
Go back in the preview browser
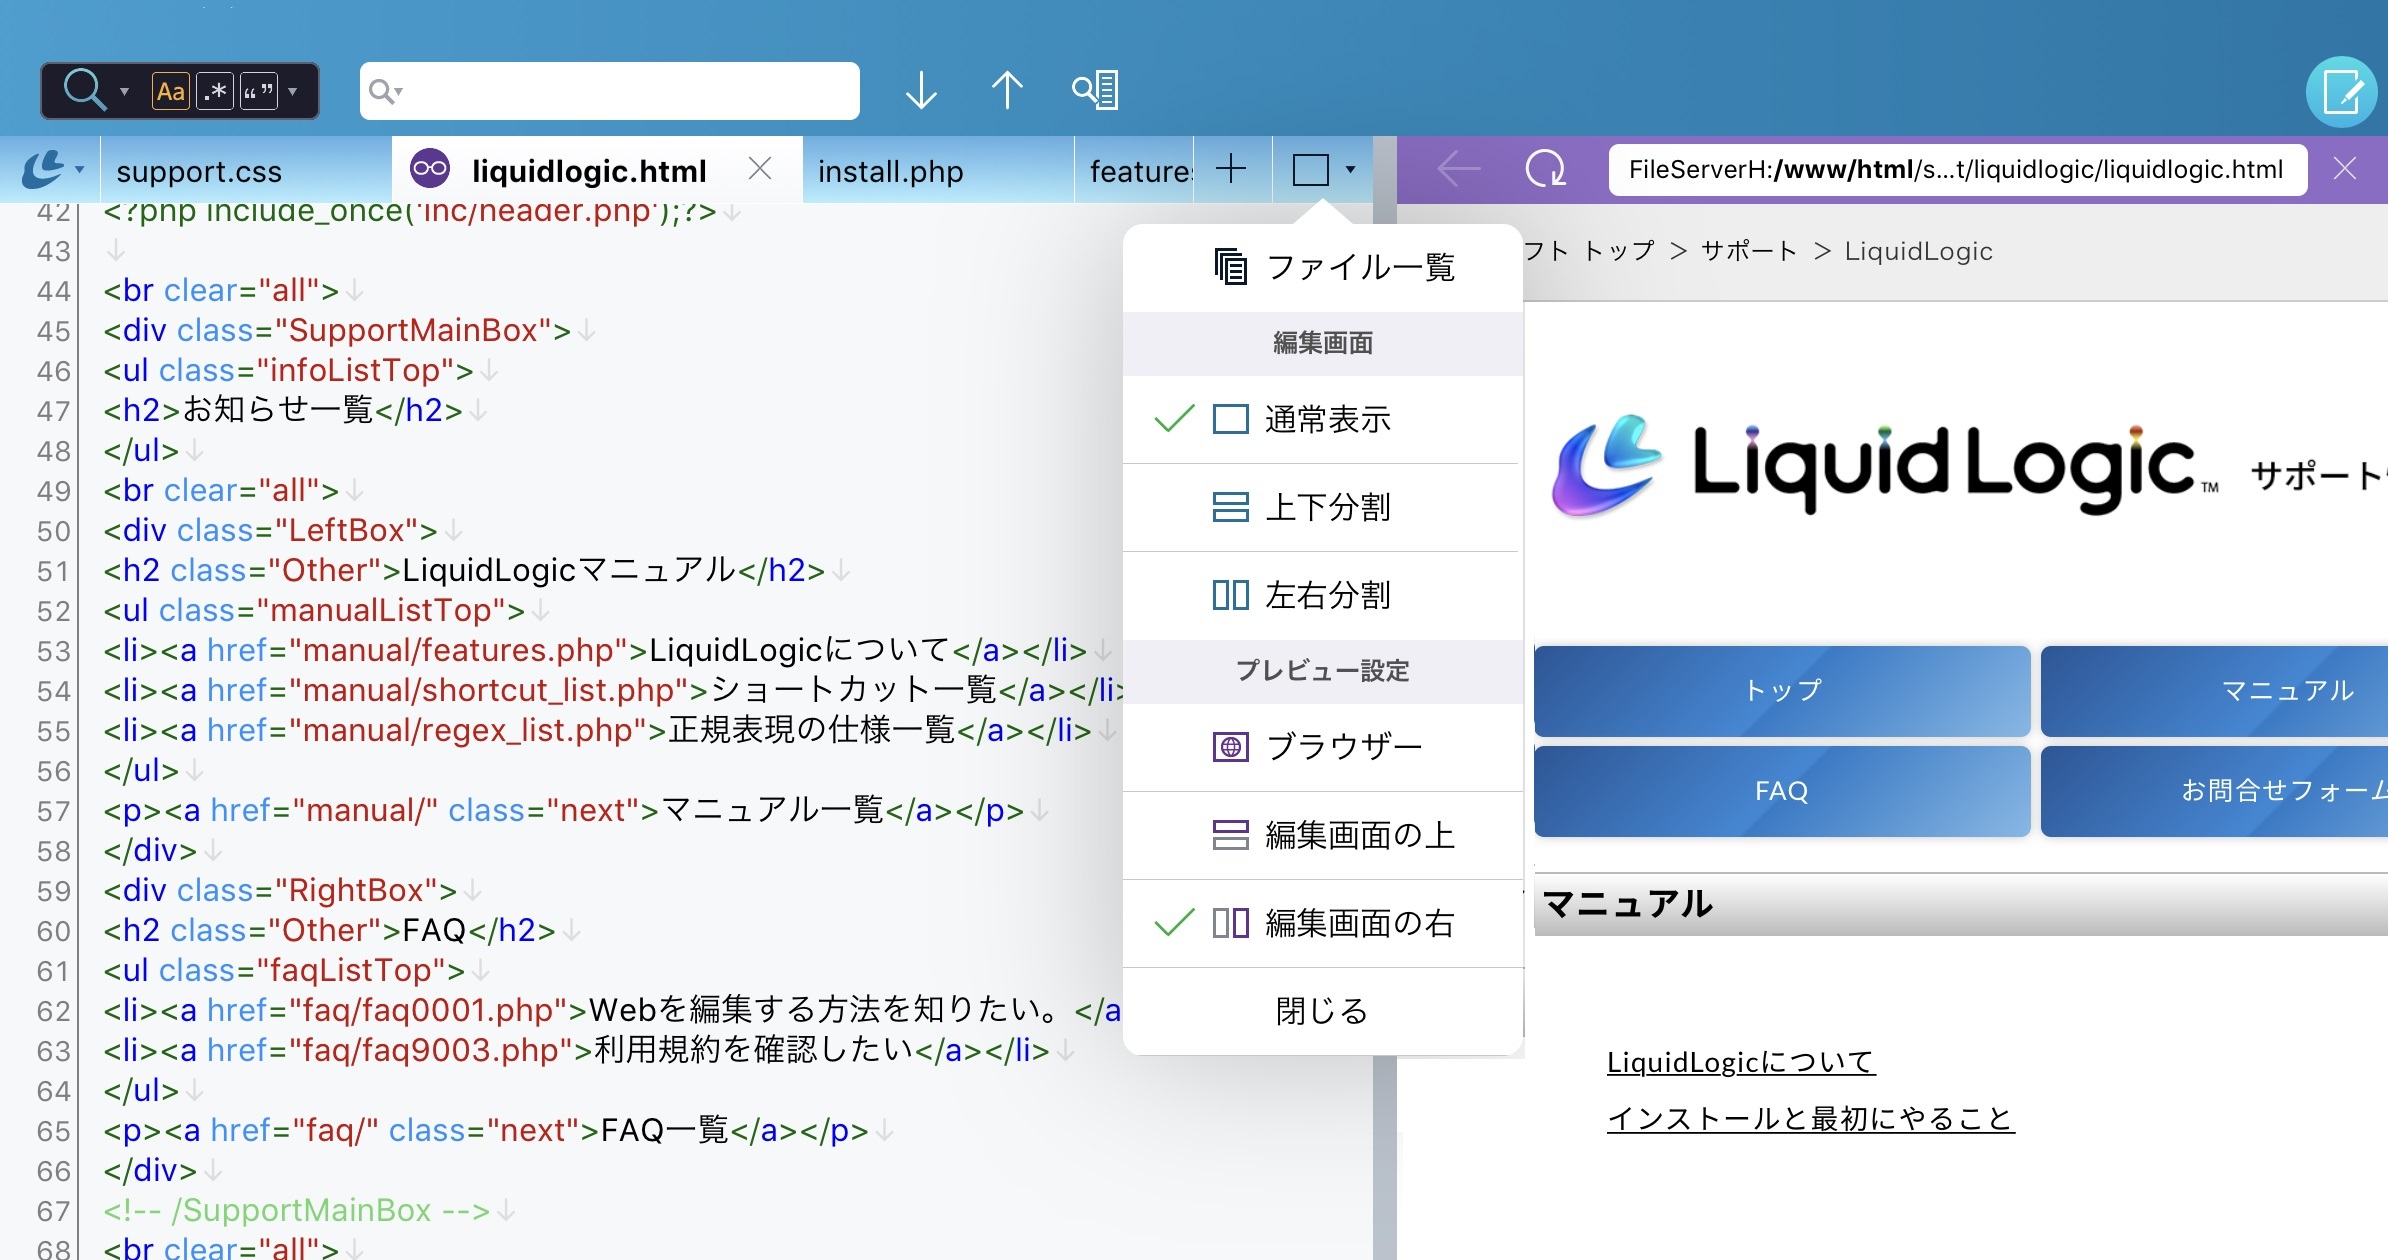(x=1459, y=169)
